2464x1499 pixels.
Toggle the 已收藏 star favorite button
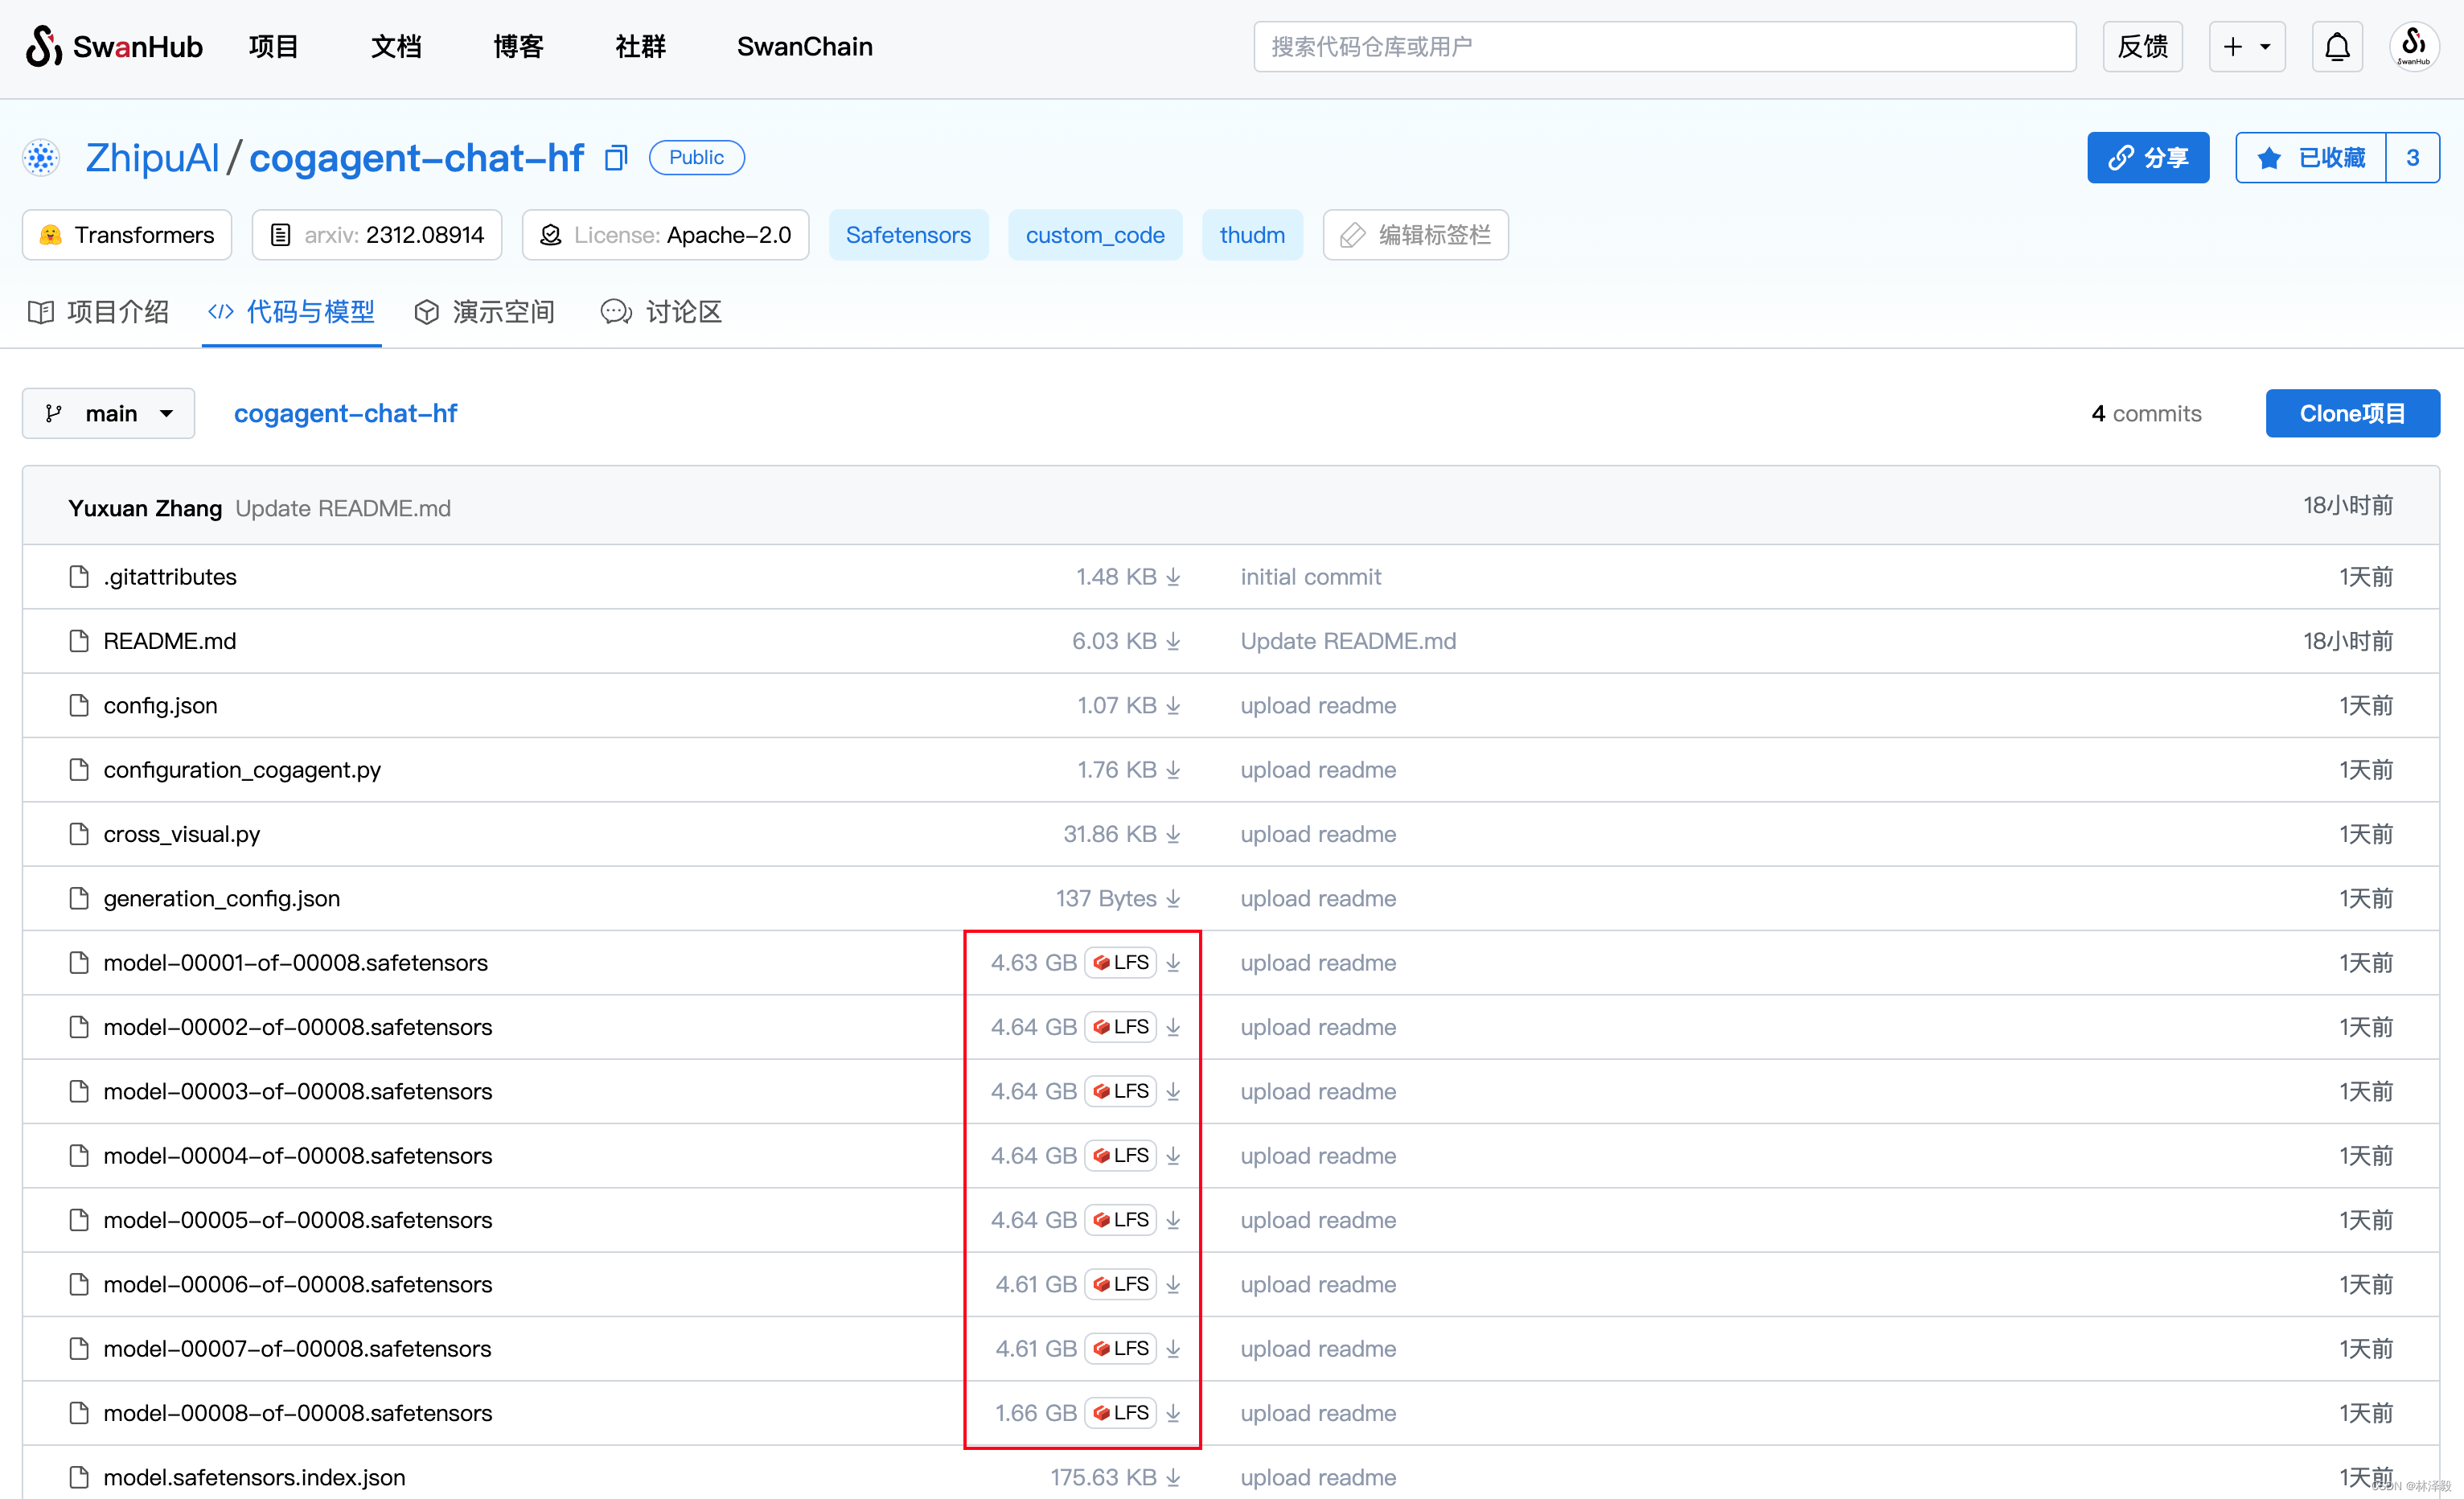pyautogui.click(x=2311, y=158)
